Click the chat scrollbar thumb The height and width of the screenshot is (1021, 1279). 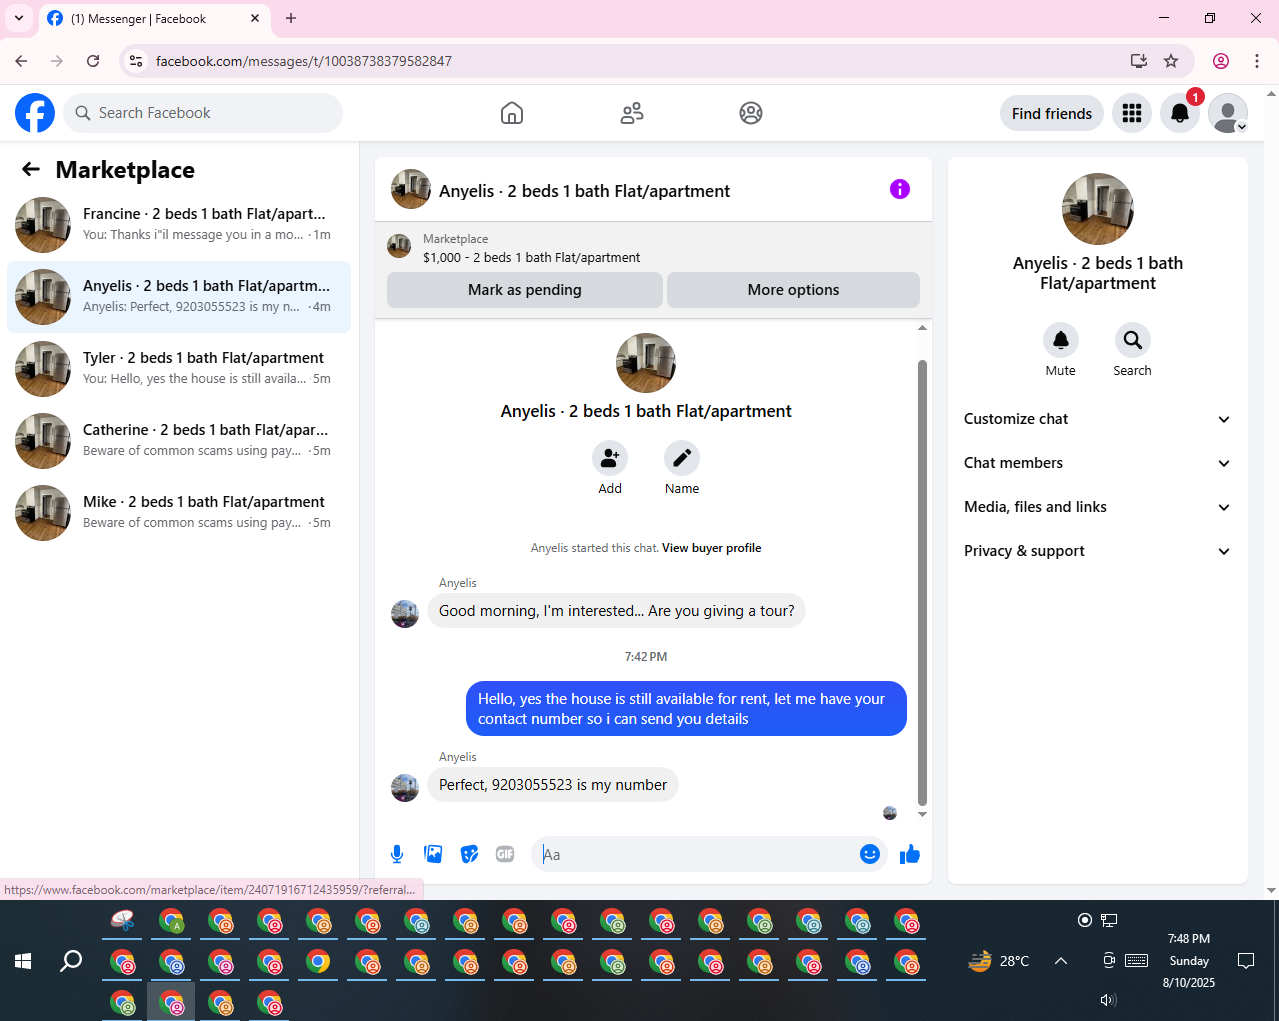coord(922,582)
